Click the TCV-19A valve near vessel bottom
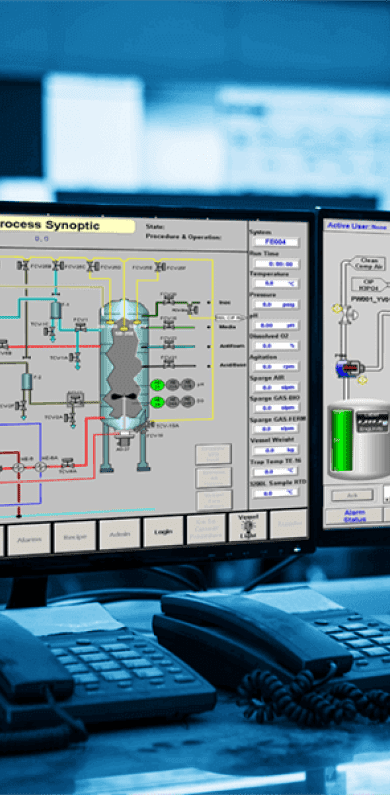 click(150, 425)
